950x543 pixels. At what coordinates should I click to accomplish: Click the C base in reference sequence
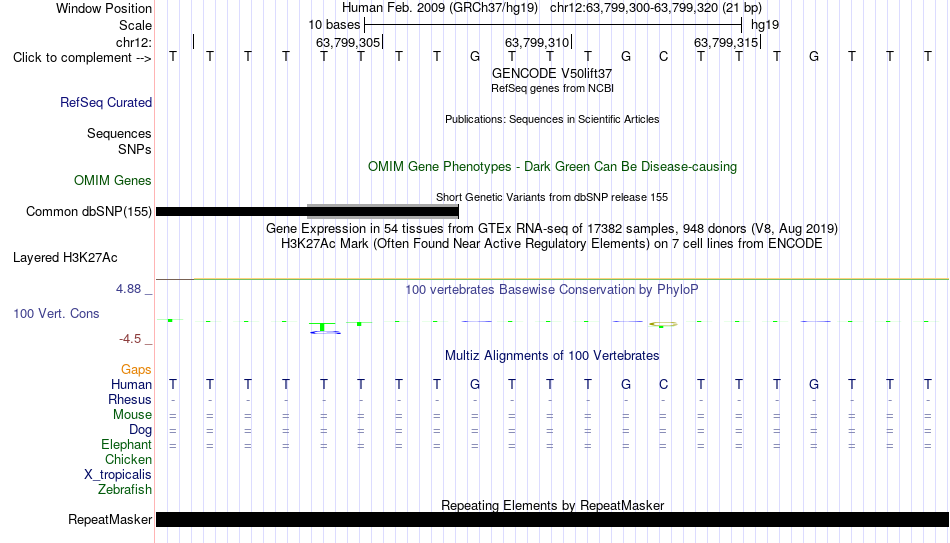[x=663, y=57]
